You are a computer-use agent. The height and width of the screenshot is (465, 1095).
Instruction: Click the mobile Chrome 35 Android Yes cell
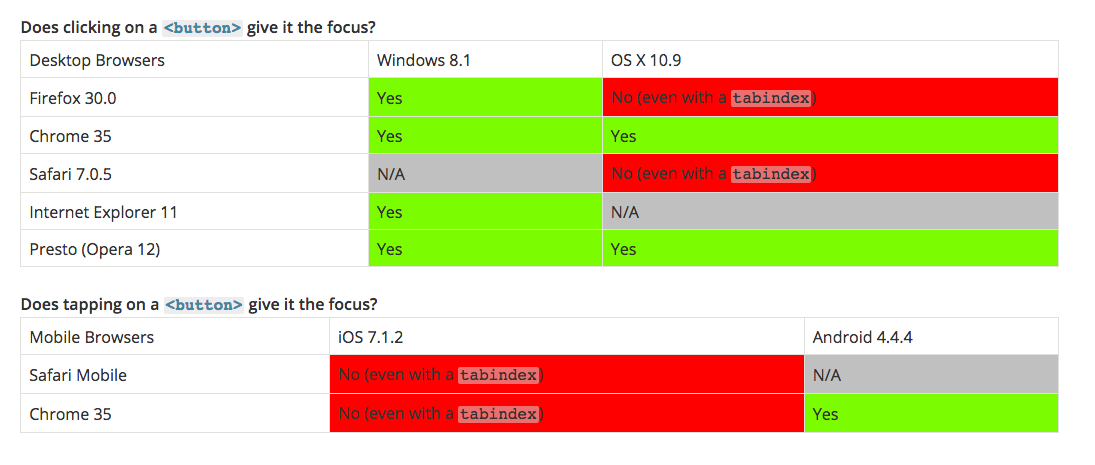pyautogui.click(x=931, y=413)
